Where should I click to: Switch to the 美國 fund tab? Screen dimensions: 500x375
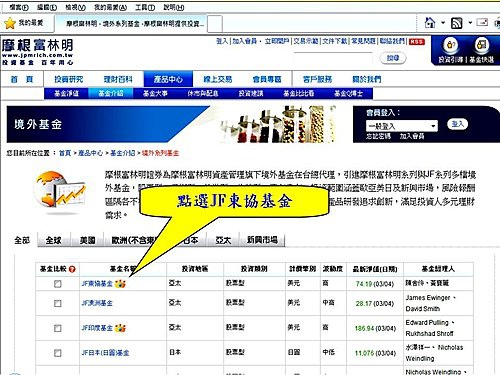click(x=87, y=240)
